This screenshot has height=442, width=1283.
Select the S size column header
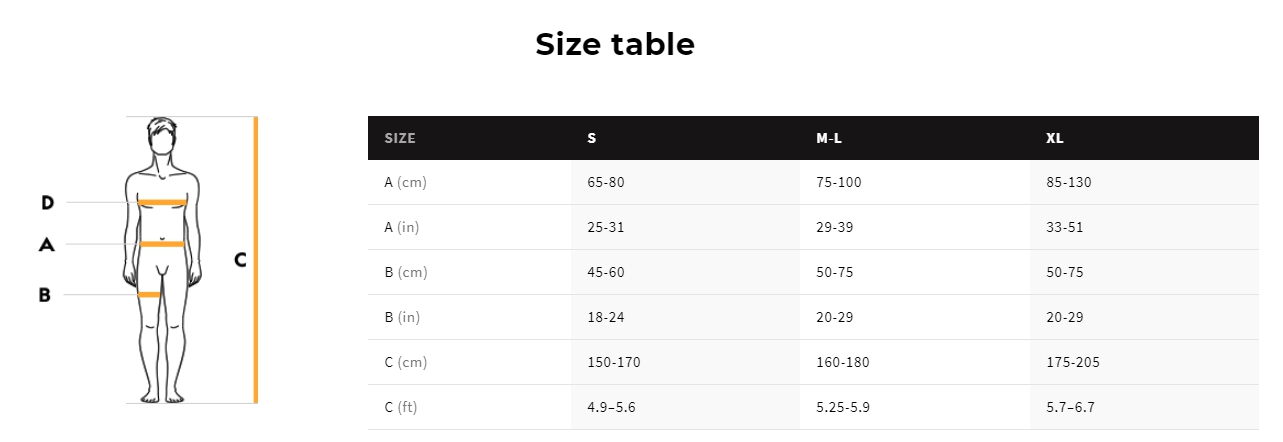tap(592, 138)
